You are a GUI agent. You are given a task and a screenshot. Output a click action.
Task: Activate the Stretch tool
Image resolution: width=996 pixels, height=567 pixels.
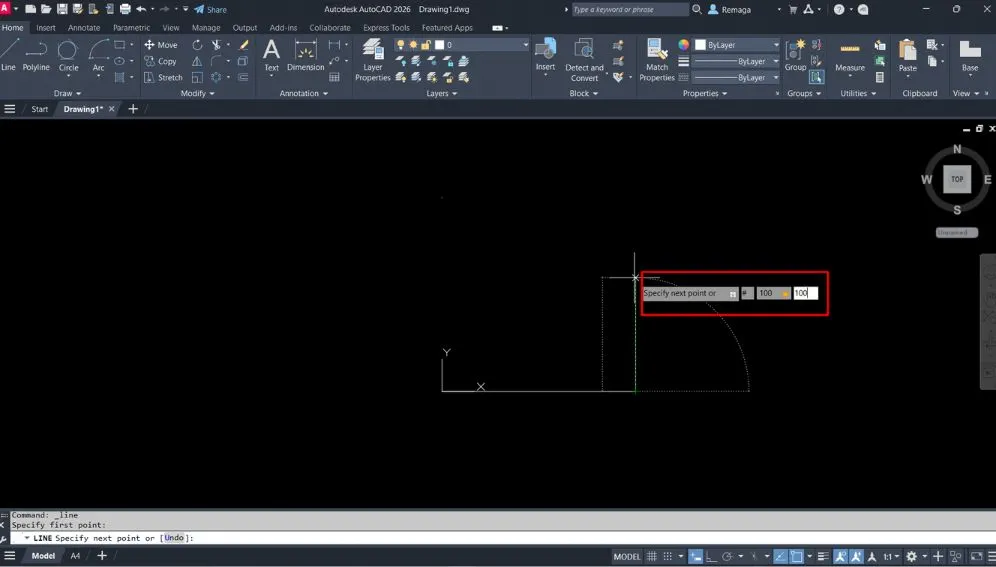click(163, 77)
